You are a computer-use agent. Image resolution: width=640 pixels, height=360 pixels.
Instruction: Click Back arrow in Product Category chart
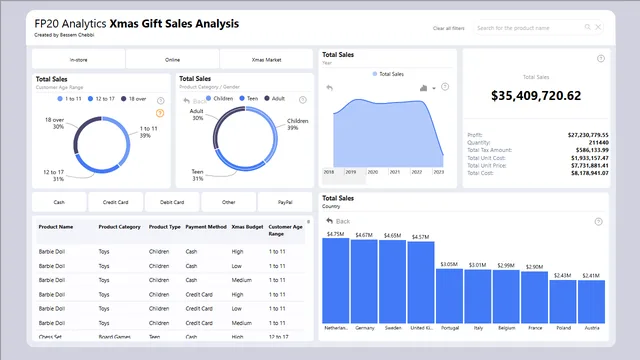tap(187, 100)
